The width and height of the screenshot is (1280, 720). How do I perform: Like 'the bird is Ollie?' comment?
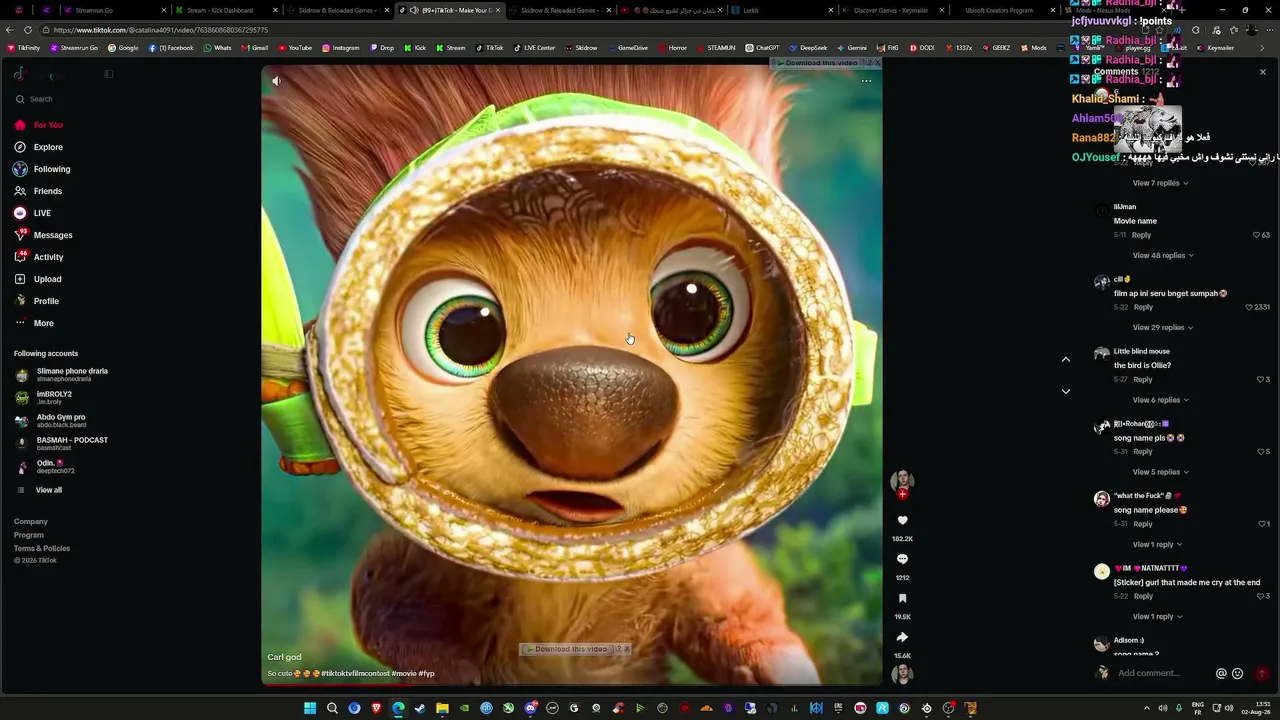tap(1260, 379)
